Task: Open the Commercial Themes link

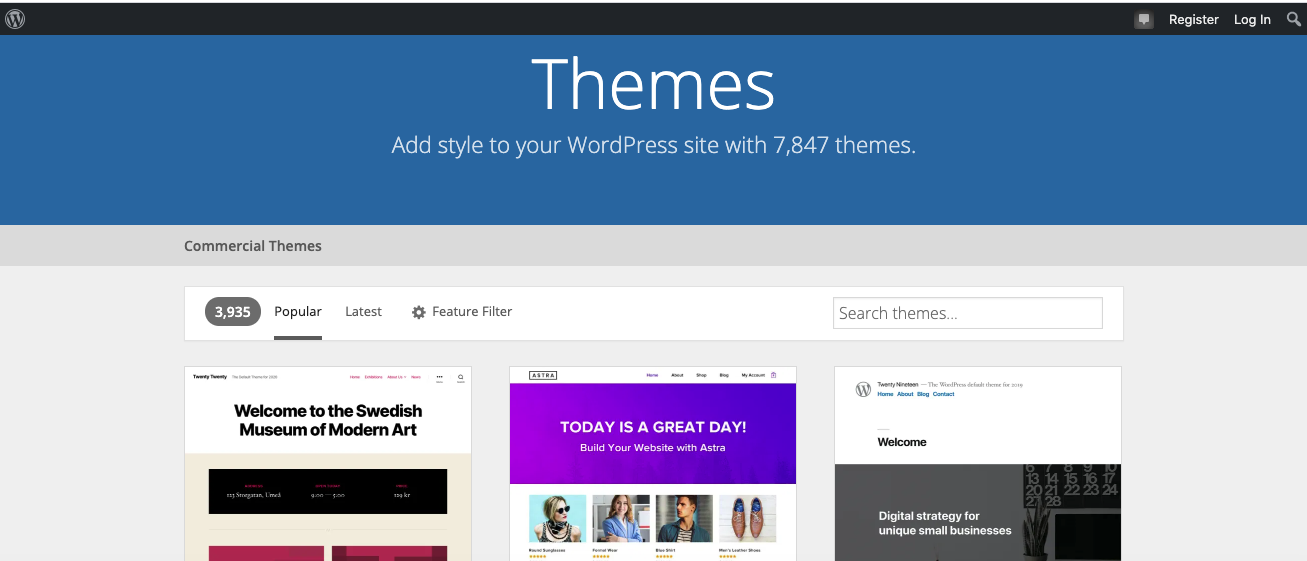Action: coord(253,246)
